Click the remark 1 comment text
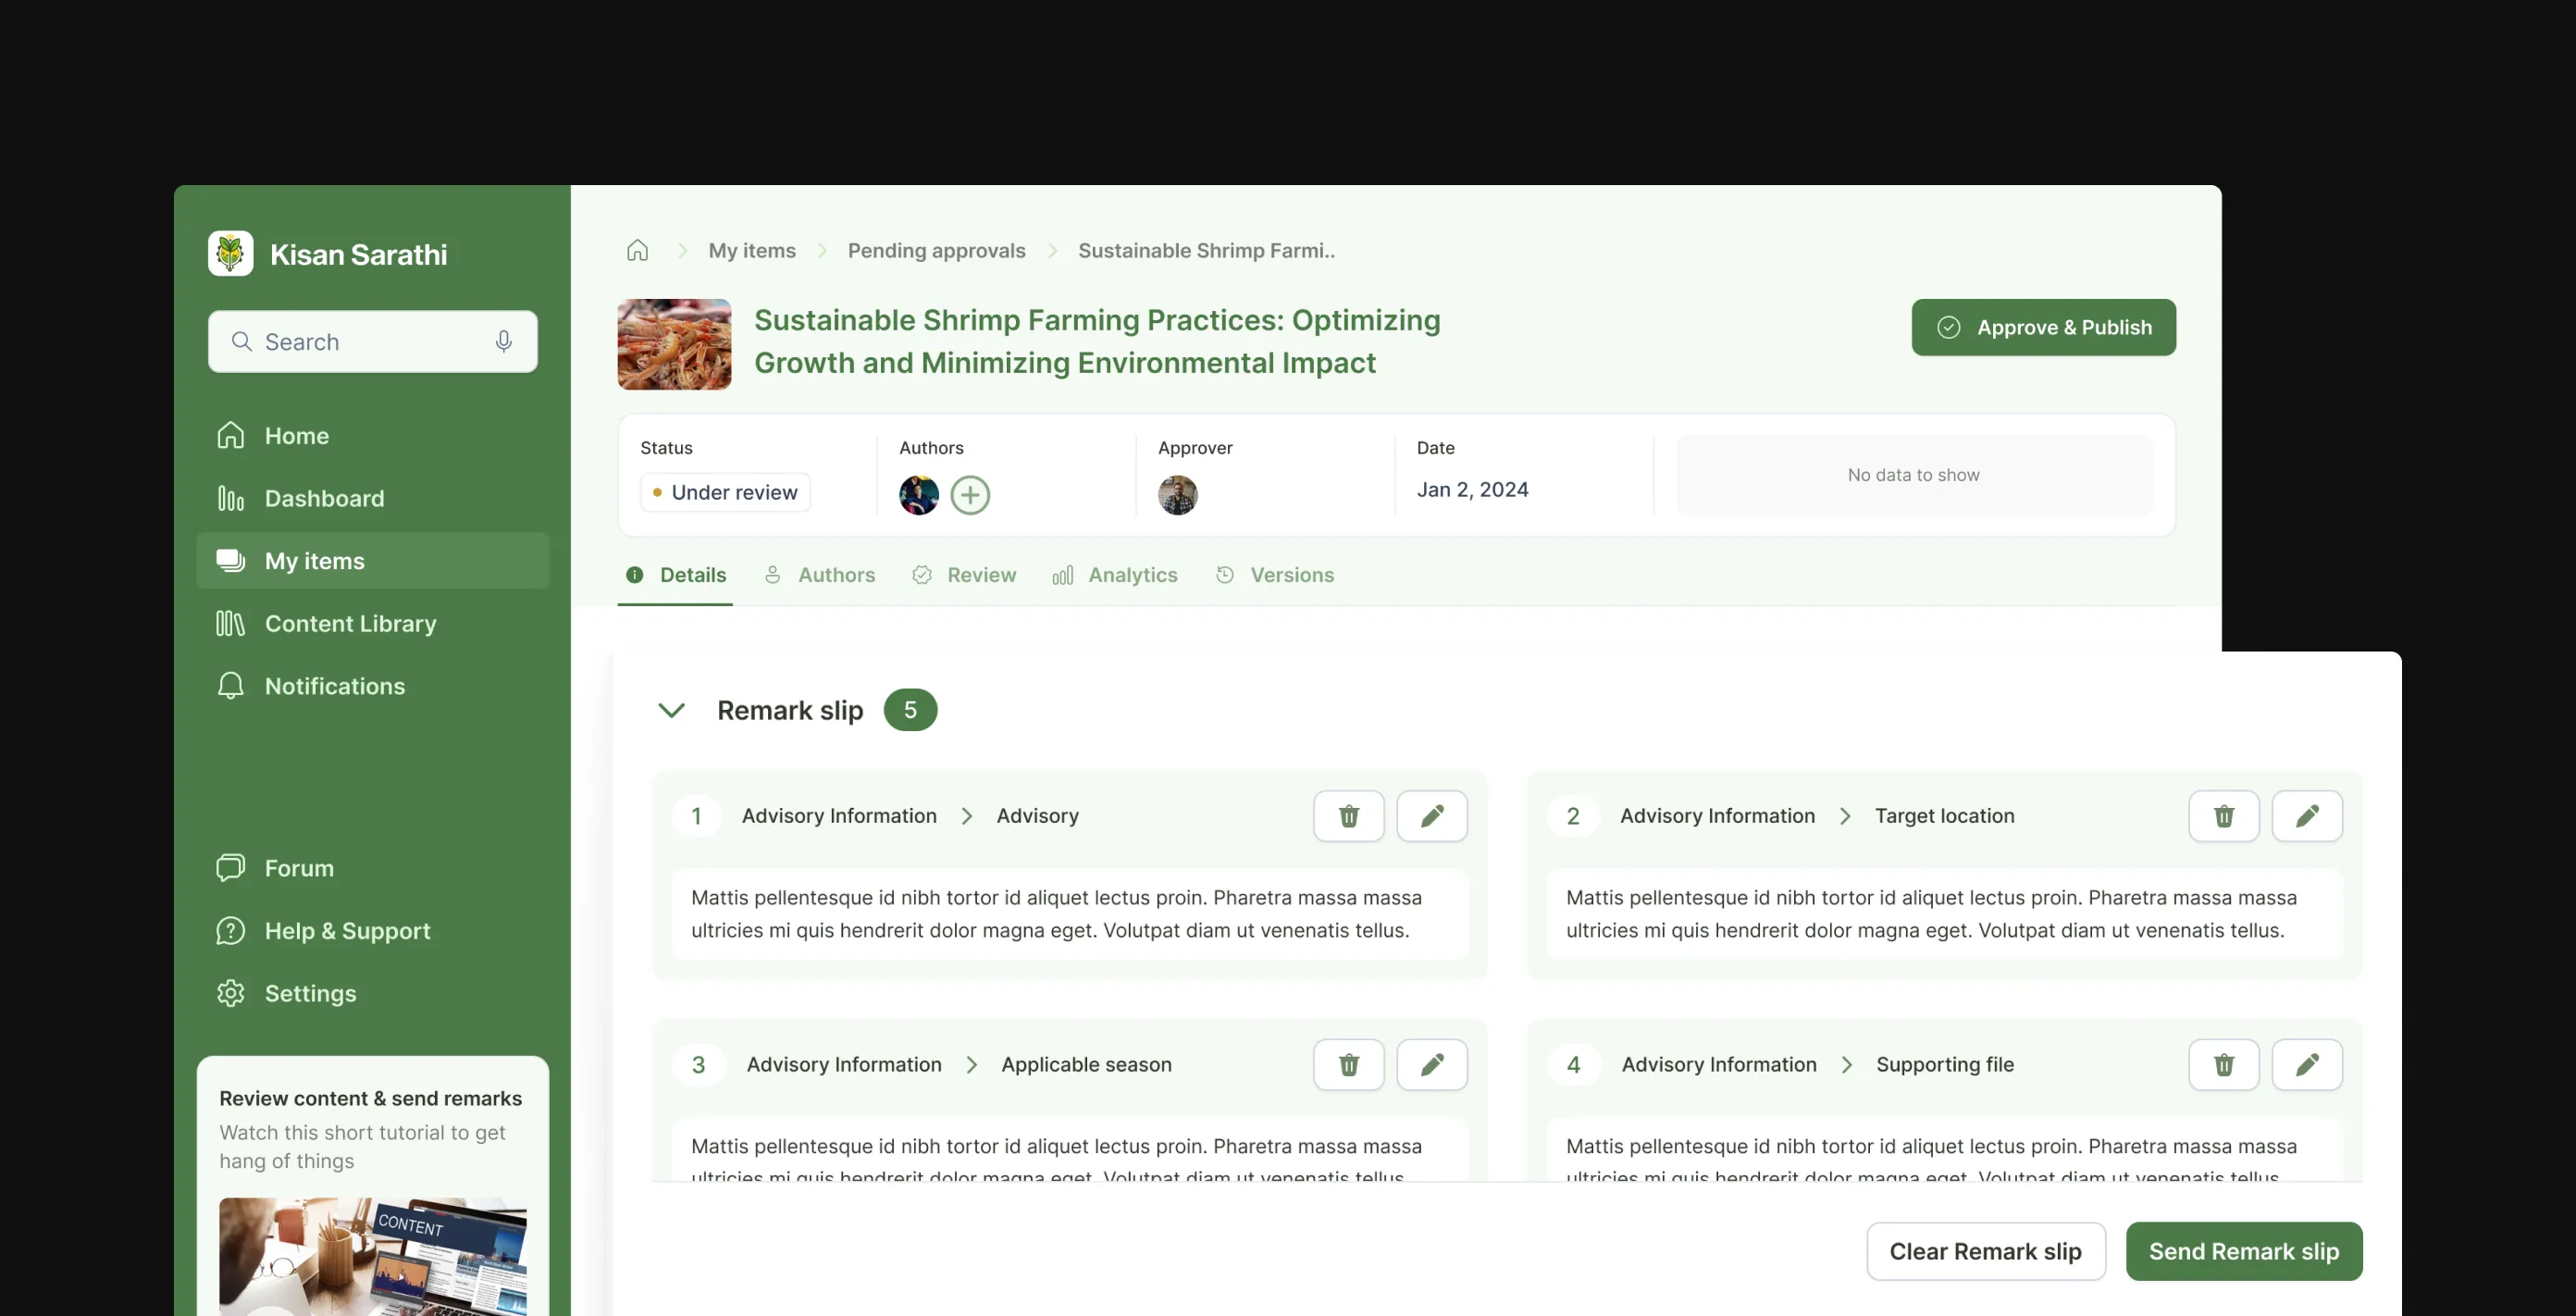 (x=1056, y=914)
